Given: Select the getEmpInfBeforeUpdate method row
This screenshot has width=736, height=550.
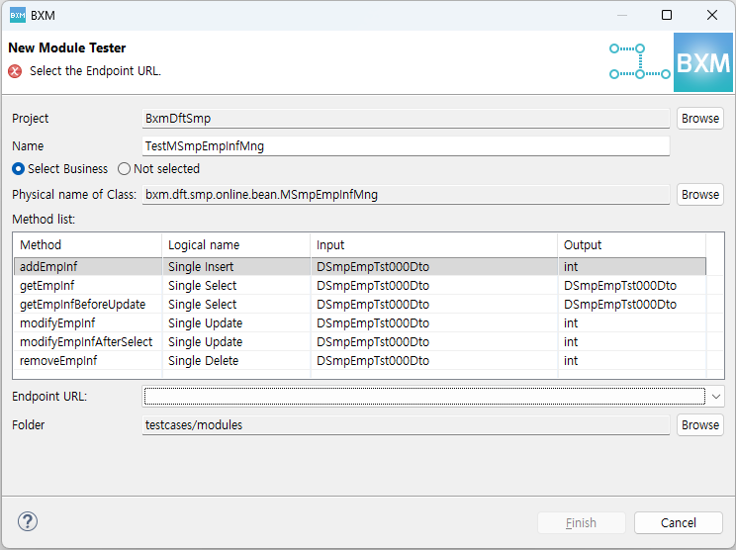Looking at the screenshot, I should (x=360, y=304).
